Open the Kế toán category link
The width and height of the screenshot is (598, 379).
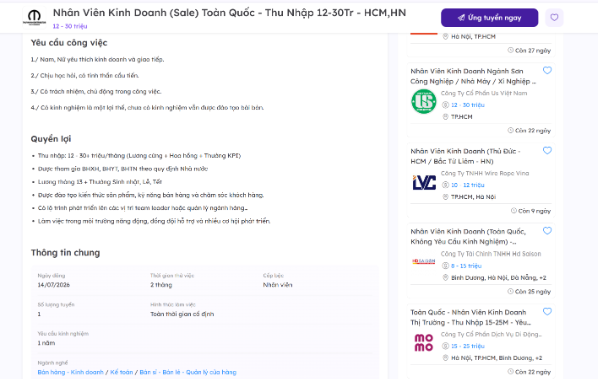click(x=122, y=372)
